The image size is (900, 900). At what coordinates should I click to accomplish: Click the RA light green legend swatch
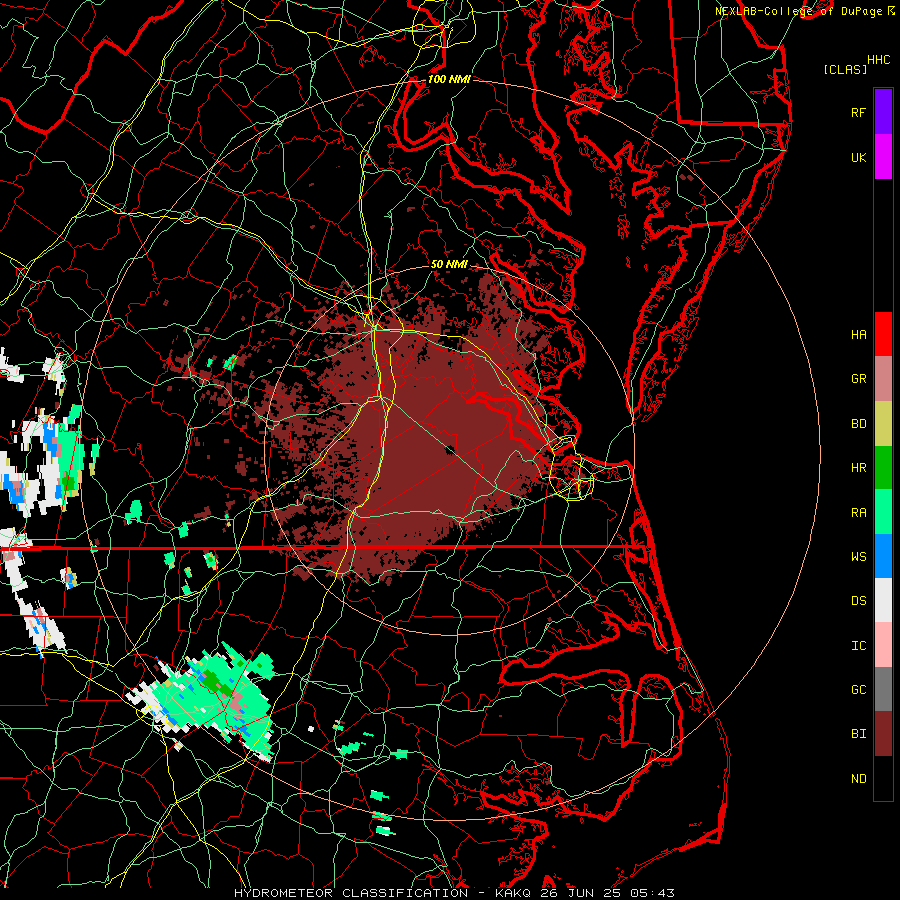tap(883, 512)
